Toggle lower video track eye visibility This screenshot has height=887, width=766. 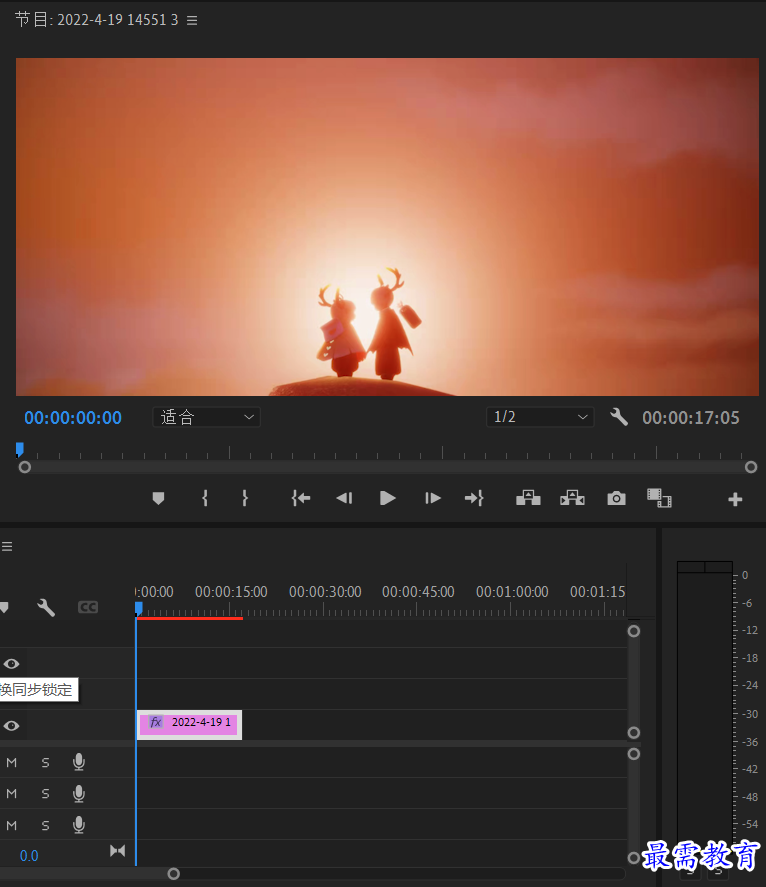(x=11, y=726)
